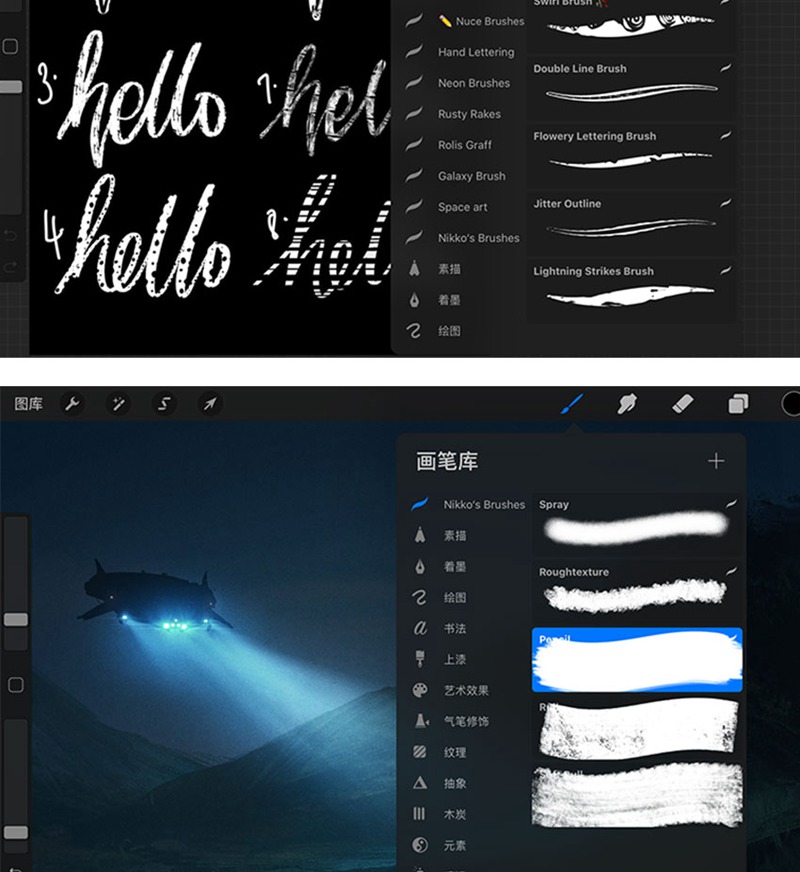Tap the blue paintbrush tool icon
The width and height of the screenshot is (800, 872).
pos(572,404)
